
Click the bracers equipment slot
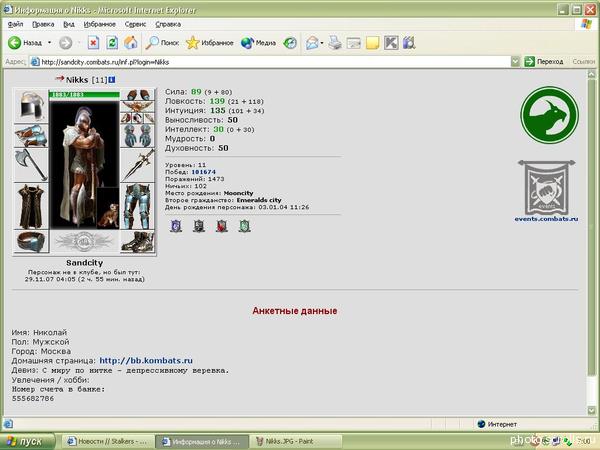coord(31,135)
